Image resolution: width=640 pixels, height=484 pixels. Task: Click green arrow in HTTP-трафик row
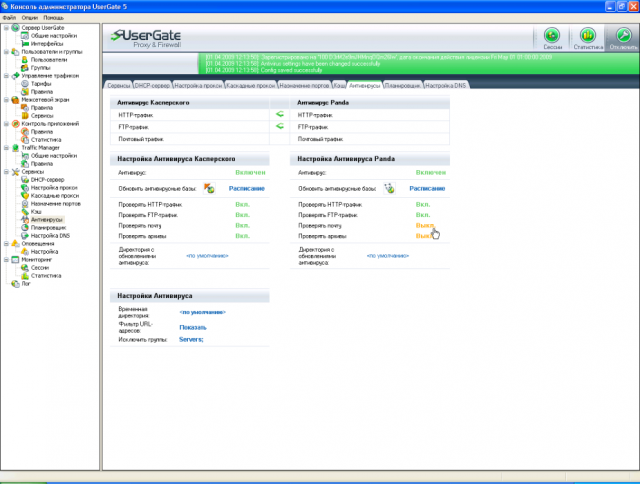tap(280, 114)
